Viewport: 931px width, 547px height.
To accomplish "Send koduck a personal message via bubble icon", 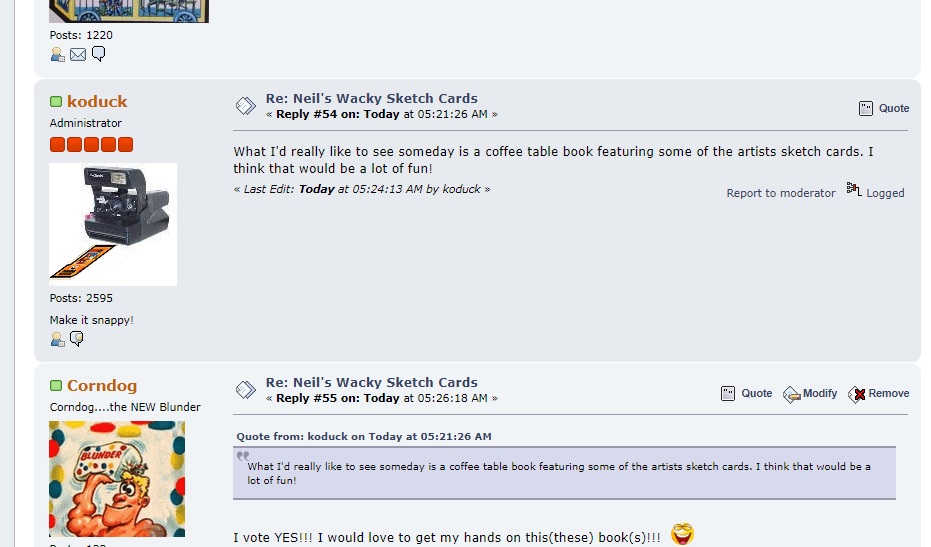I will tap(77, 339).
